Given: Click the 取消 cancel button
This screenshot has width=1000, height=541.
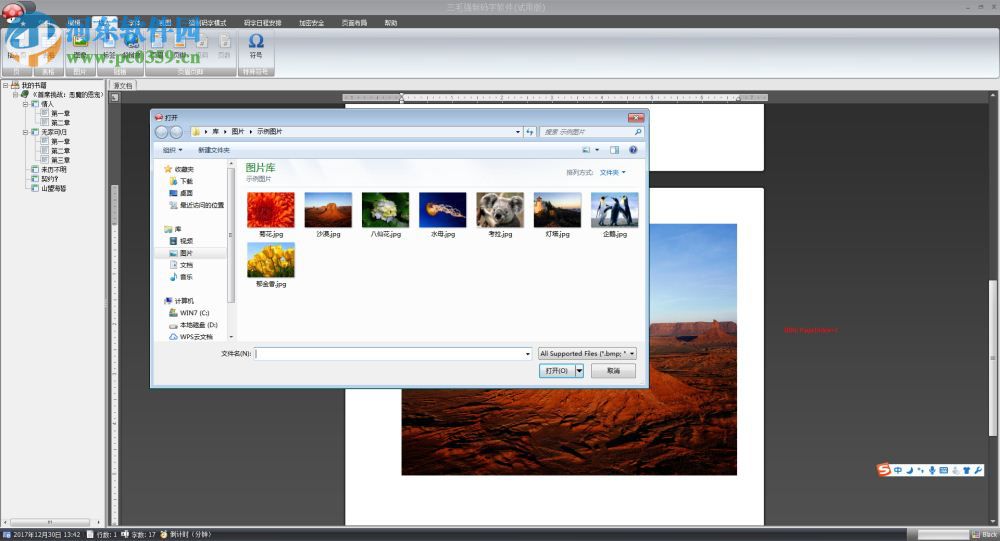Looking at the screenshot, I should click(613, 371).
